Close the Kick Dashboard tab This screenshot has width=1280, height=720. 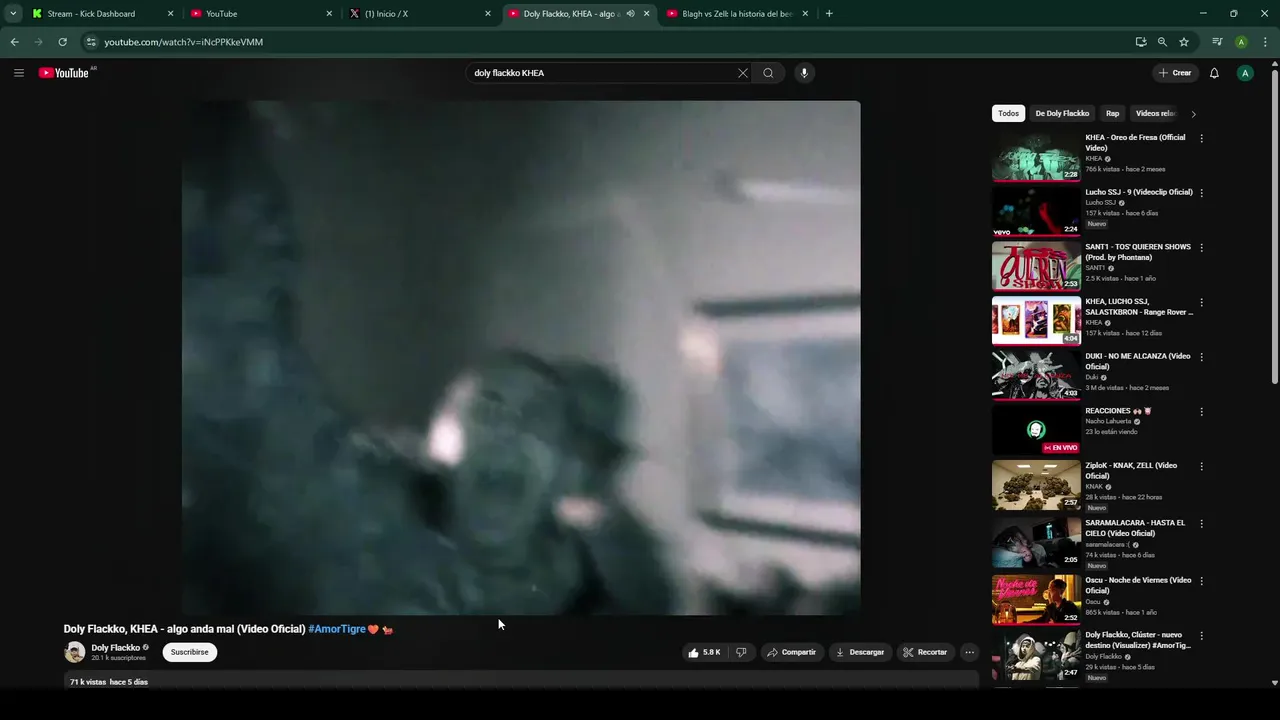pyautogui.click(x=170, y=14)
